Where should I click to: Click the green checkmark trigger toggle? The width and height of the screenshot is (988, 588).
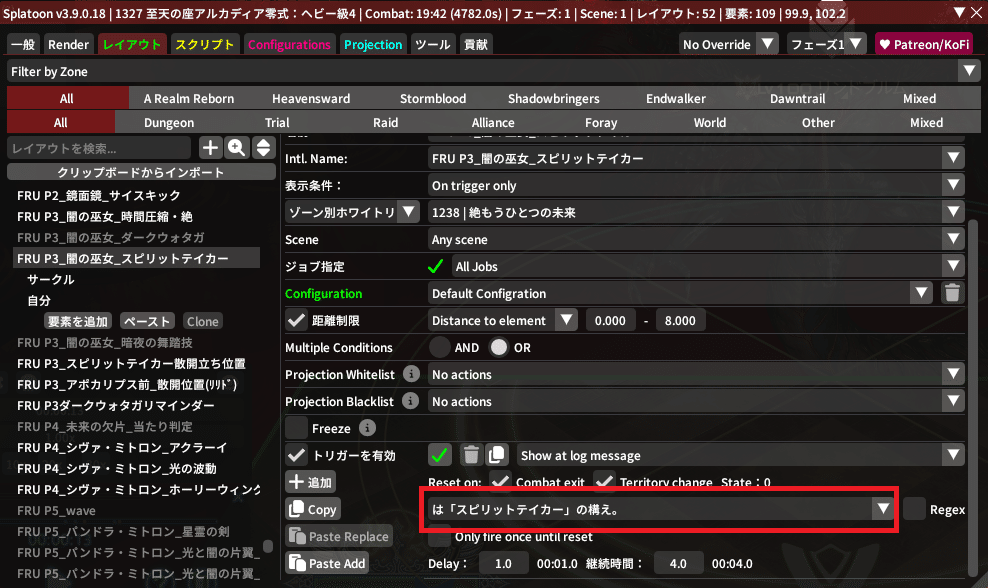(440, 455)
